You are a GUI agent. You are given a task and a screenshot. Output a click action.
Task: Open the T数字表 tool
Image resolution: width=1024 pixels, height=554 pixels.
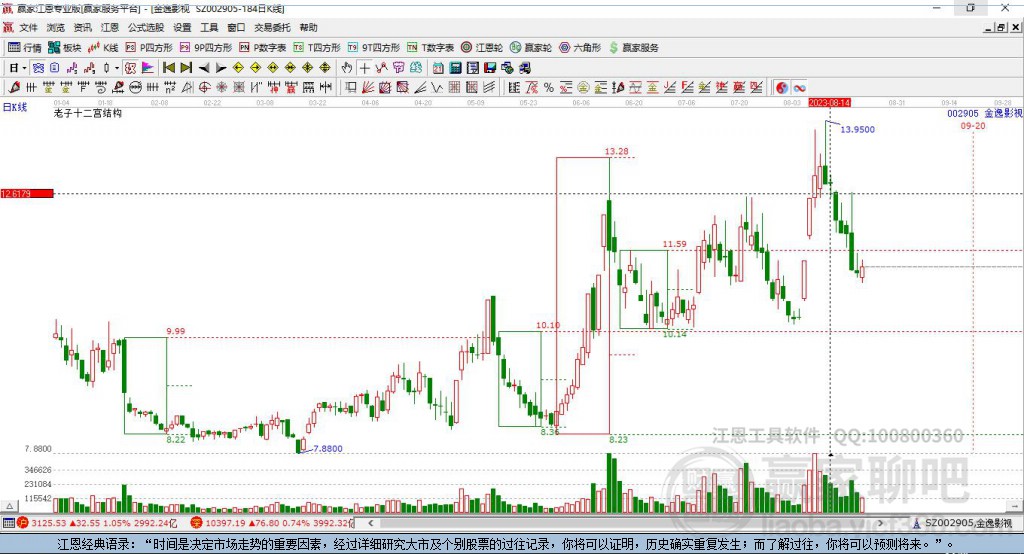pyautogui.click(x=430, y=48)
